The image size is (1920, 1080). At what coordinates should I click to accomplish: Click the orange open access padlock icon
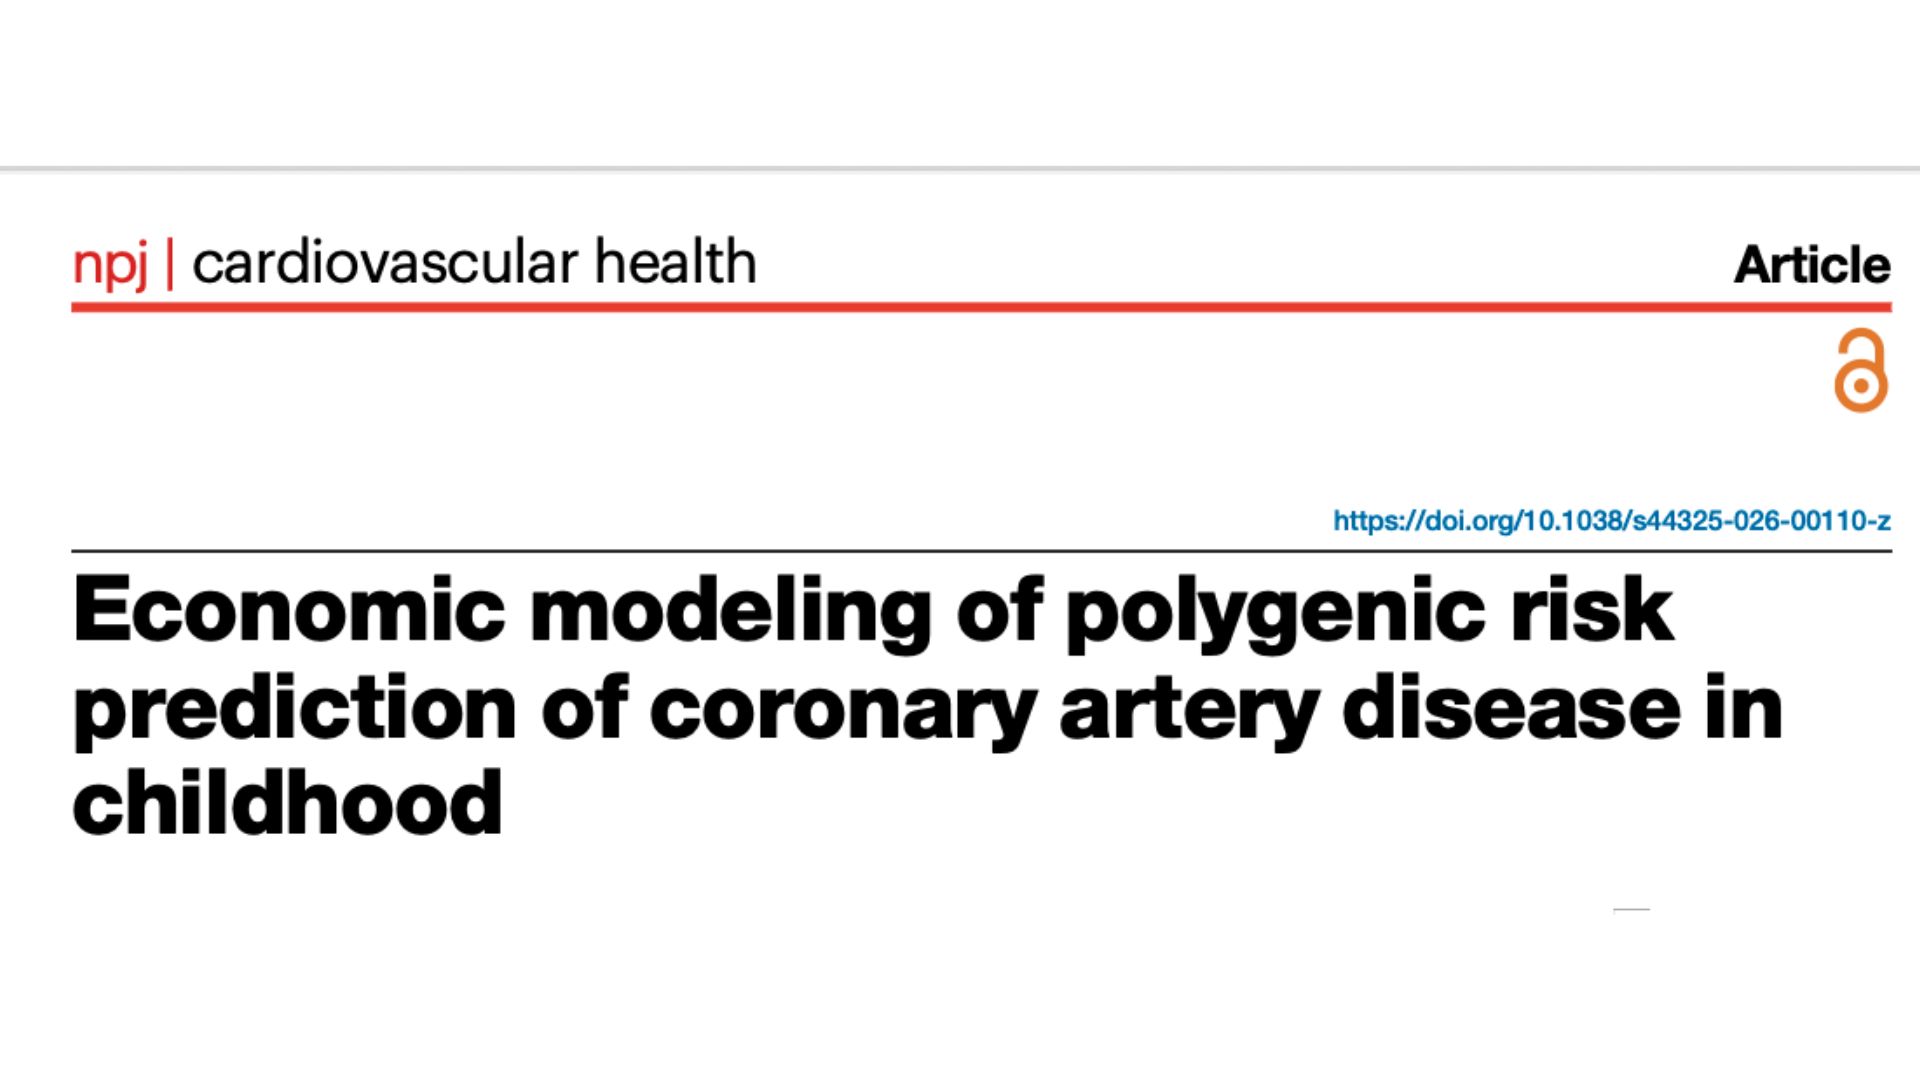[x=1861, y=370]
